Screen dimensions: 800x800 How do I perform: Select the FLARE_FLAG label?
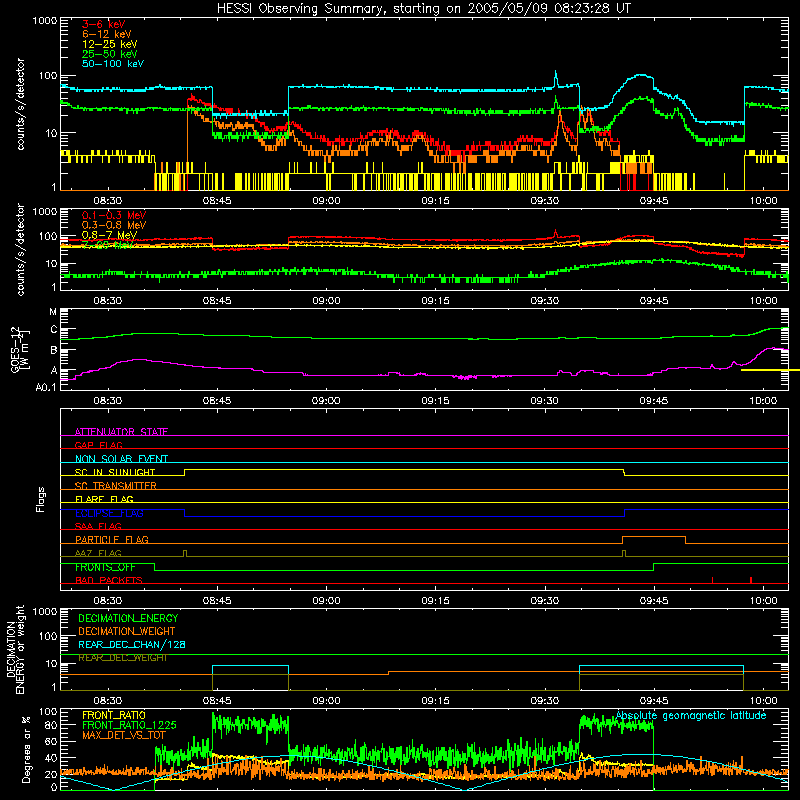(x=104, y=499)
